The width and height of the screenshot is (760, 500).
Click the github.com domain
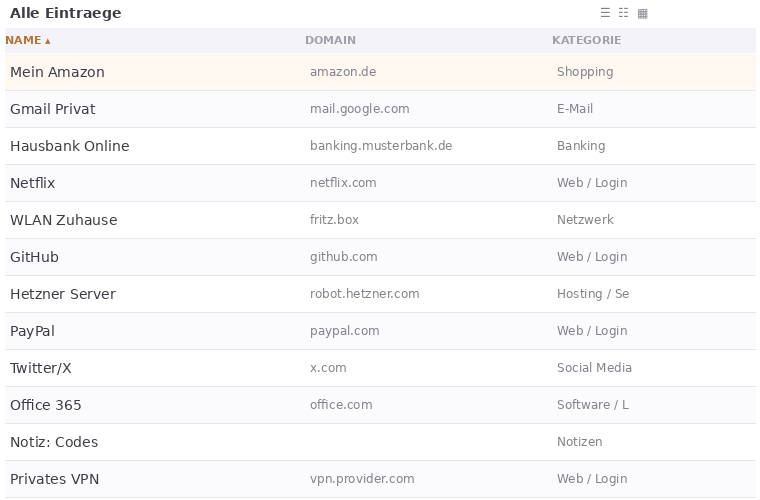click(x=343, y=257)
